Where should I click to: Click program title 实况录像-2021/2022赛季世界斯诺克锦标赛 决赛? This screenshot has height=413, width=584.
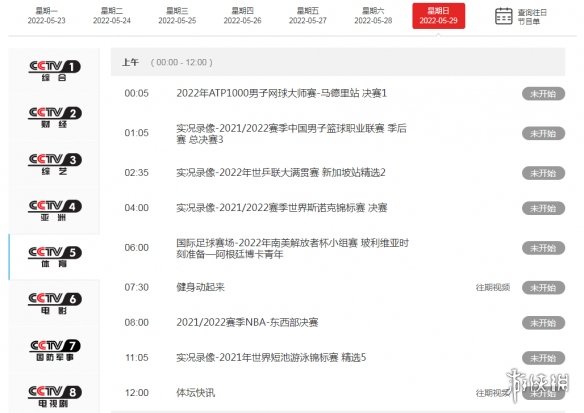(x=282, y=207)
